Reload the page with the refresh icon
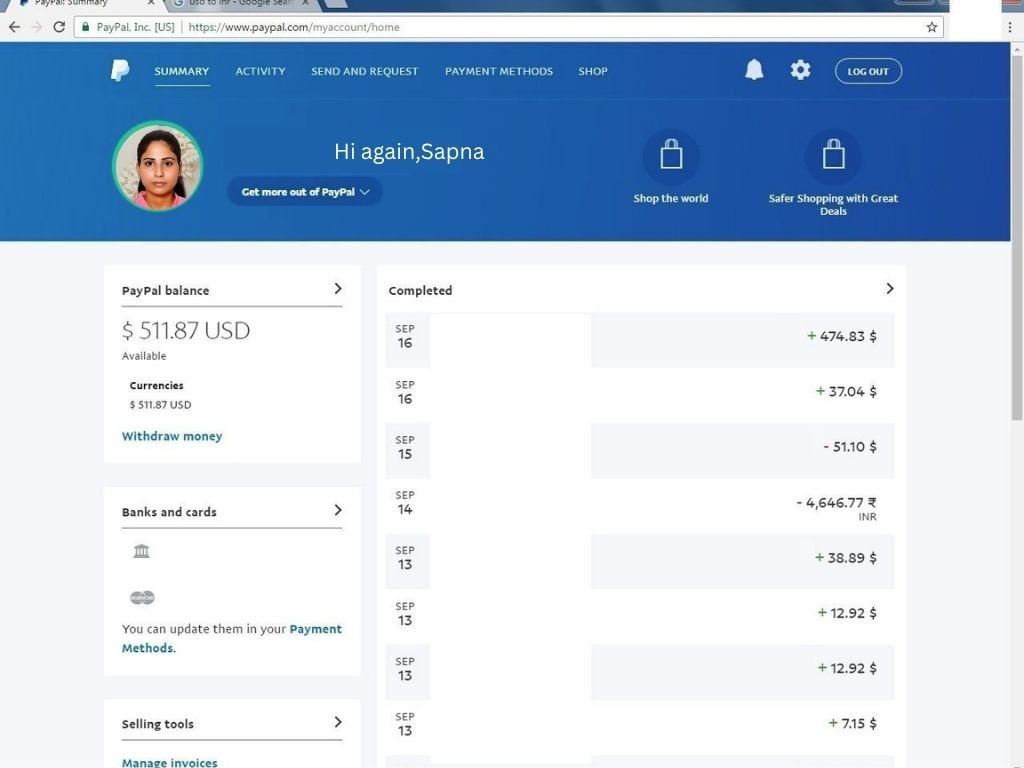The width and height of the screenshot is (1024, 768). pyautogui.click(x=59, y=27)
